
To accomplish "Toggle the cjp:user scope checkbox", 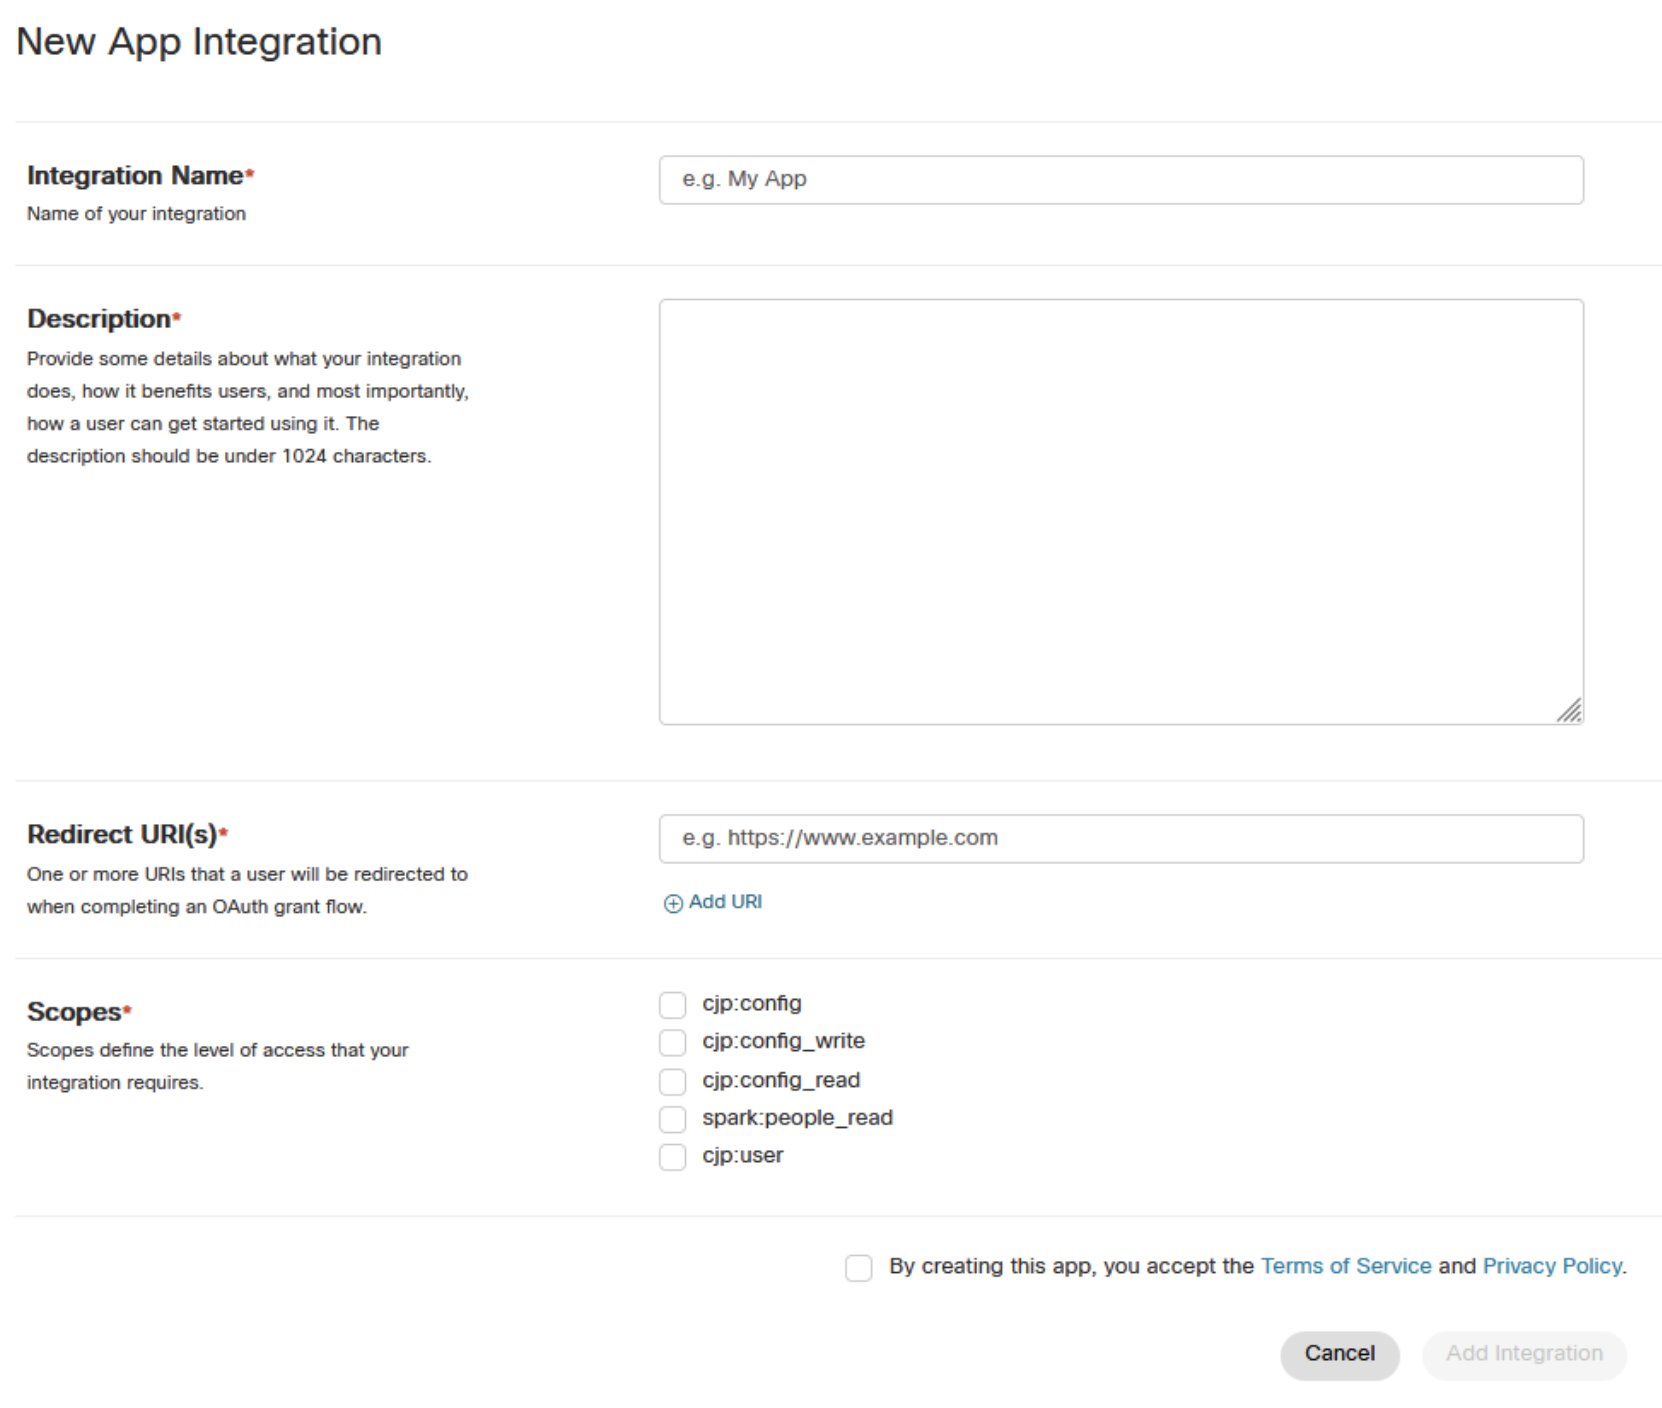I will point(673,1157).
